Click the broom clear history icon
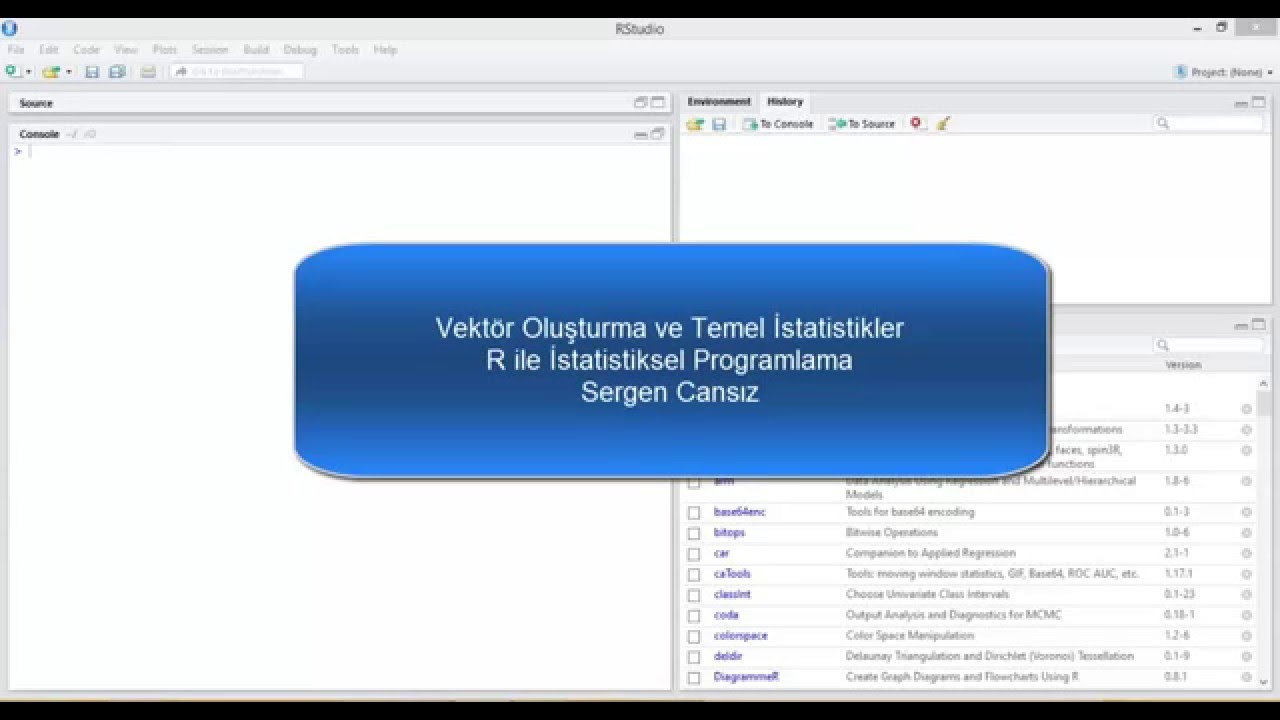 point(943,124)
